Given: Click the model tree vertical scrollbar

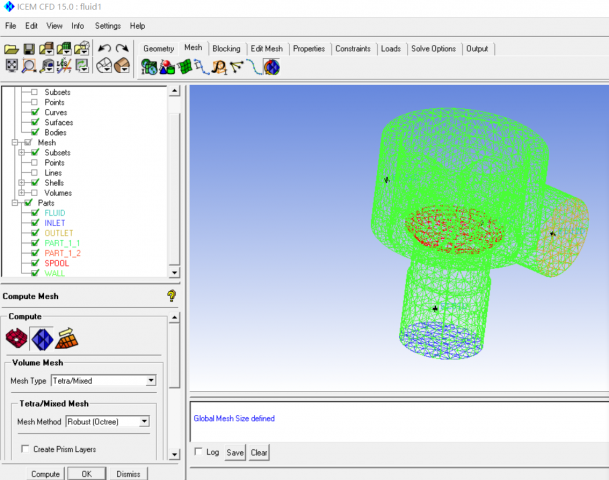Looking at the screenshot, I should pyautogui.click(x=175, y=180).
